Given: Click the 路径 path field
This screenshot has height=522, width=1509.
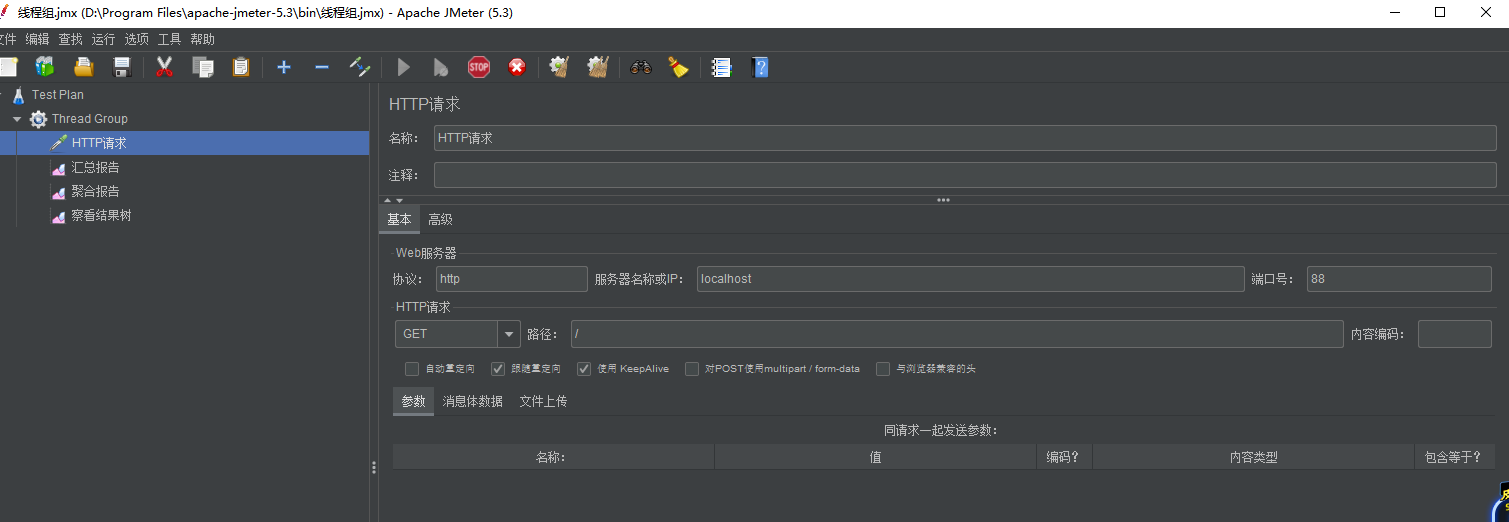Looking at the screenshot, I should (x=957, y=334).
